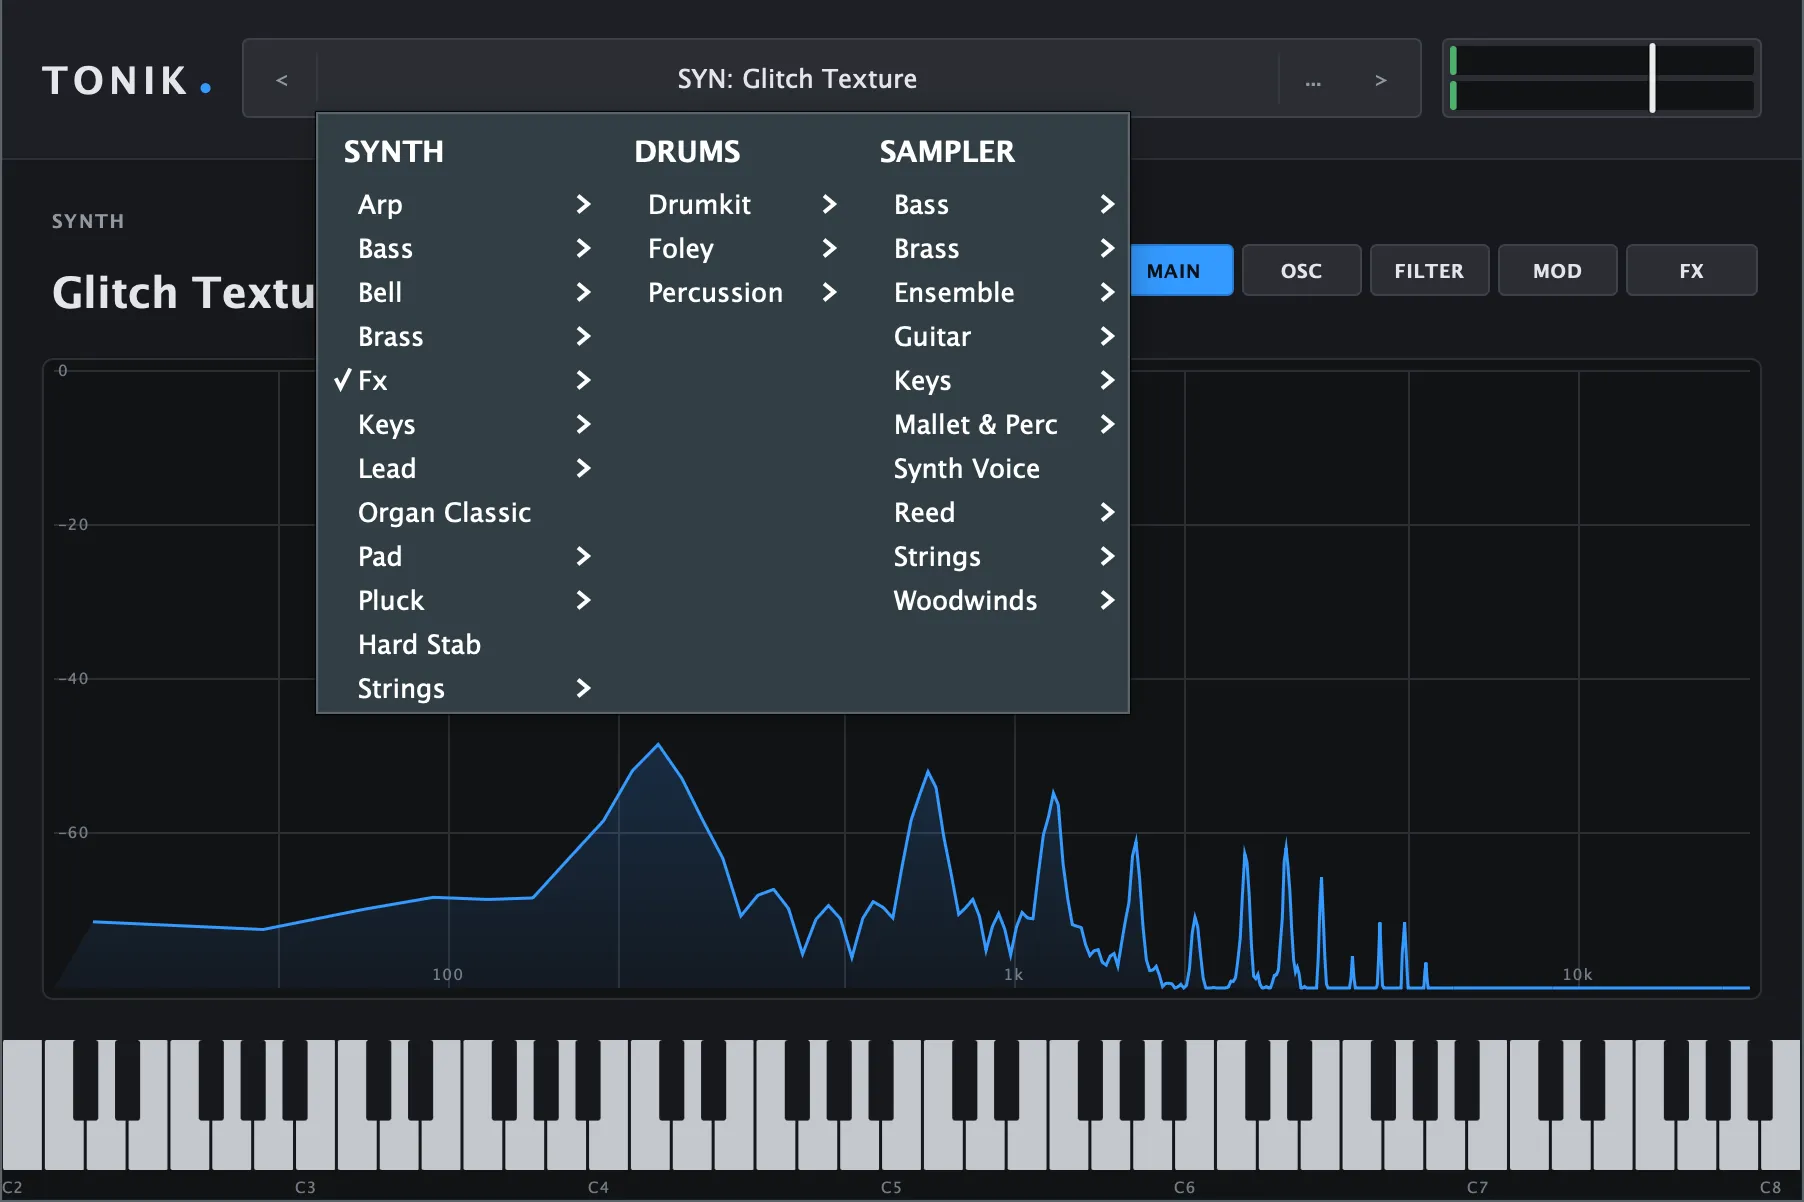Choose Arp in the Synth column
Viewport: 1804px width, 1202px height.
click(380, 205)
